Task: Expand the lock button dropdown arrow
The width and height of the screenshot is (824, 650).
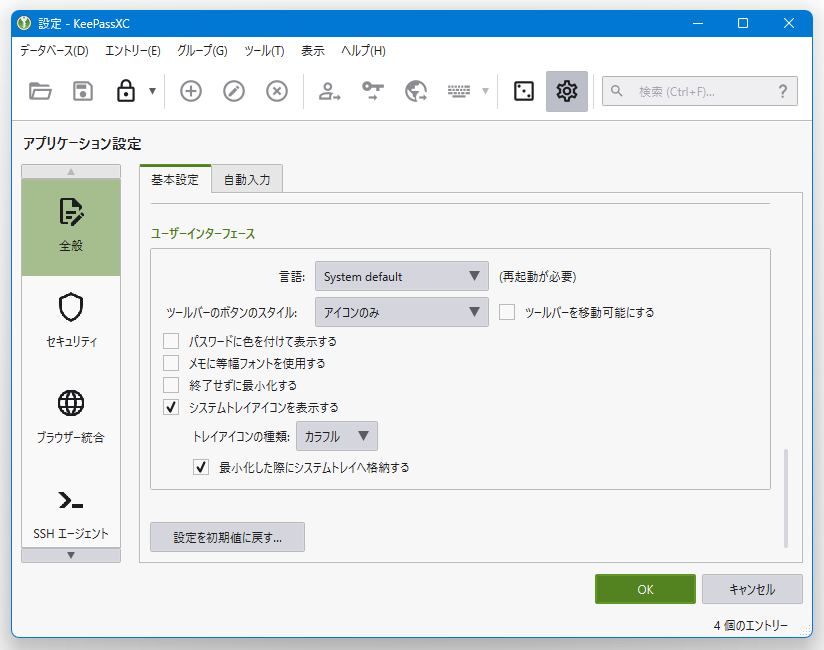Action: (152, 91)
